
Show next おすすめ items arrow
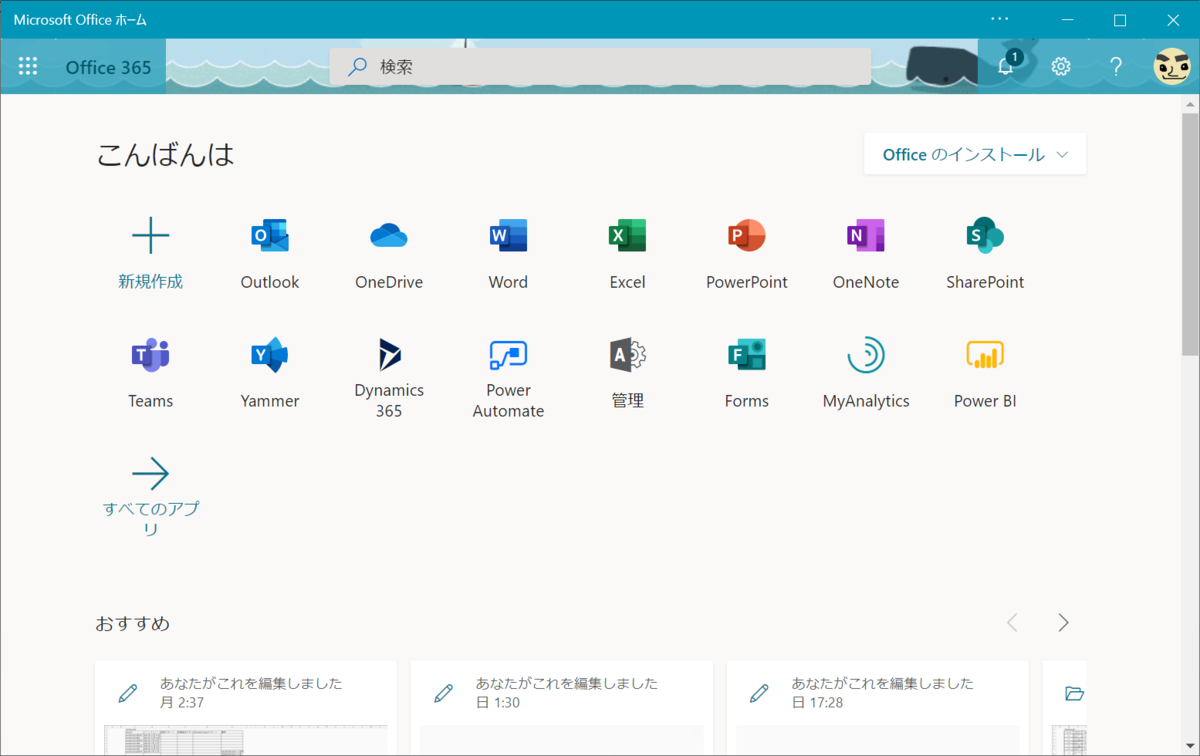[1063, 623]
